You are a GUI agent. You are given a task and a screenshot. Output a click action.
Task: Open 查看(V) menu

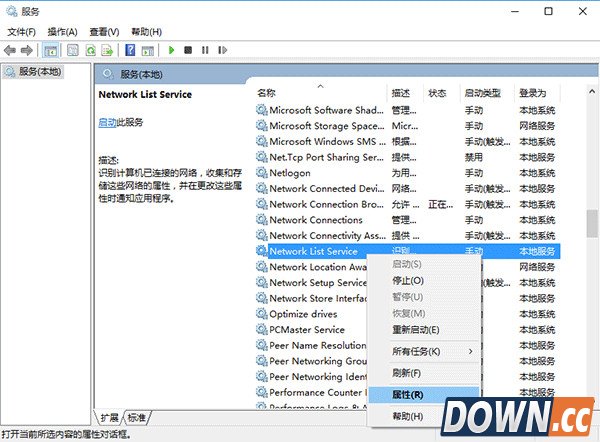click(x=104, y=32)
